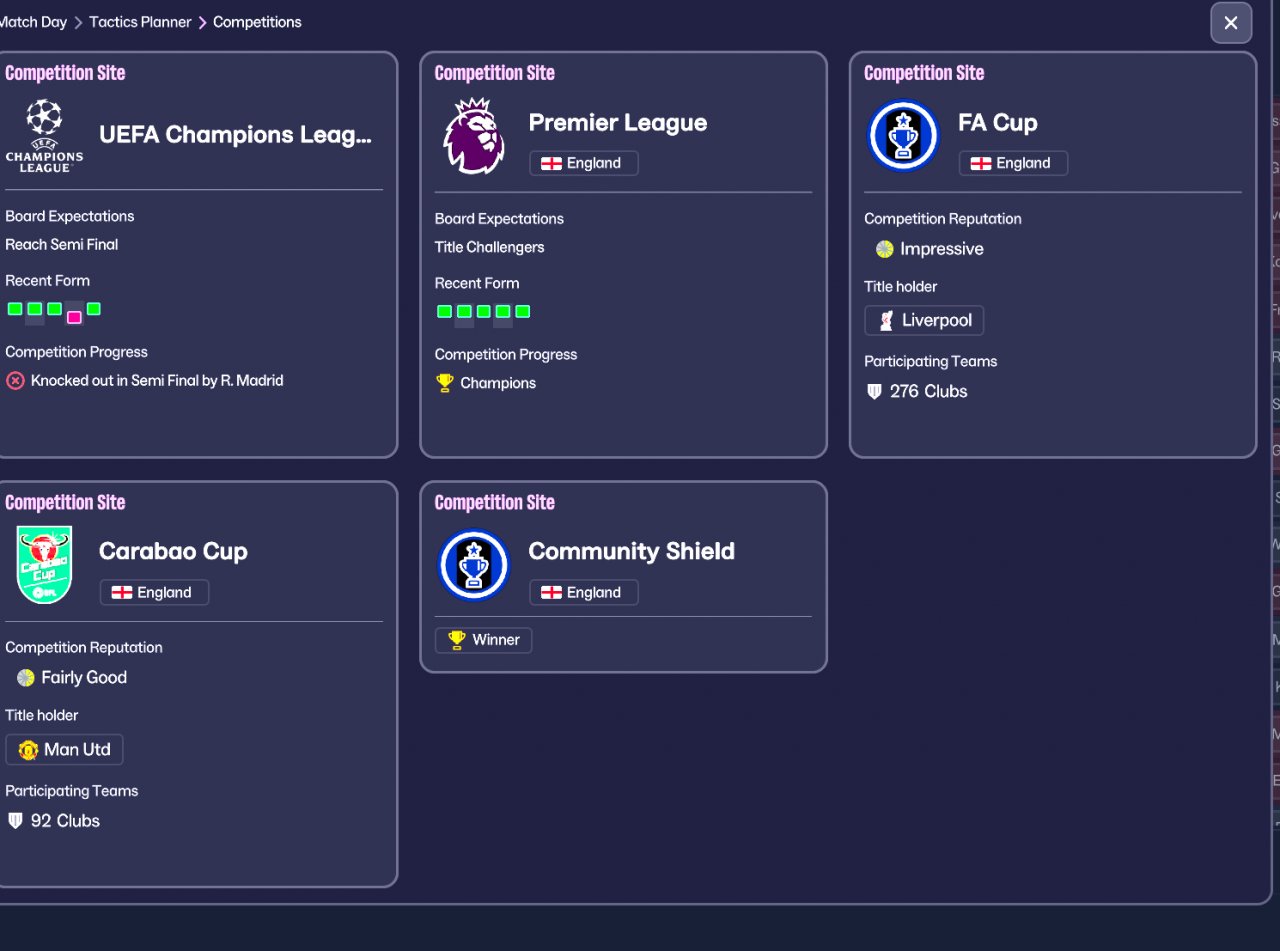Viewport: 1280px width, 951px height.
Task: Select the pink loss square in Champions League form
Action: pyautogui.click(x=74, y=317)
